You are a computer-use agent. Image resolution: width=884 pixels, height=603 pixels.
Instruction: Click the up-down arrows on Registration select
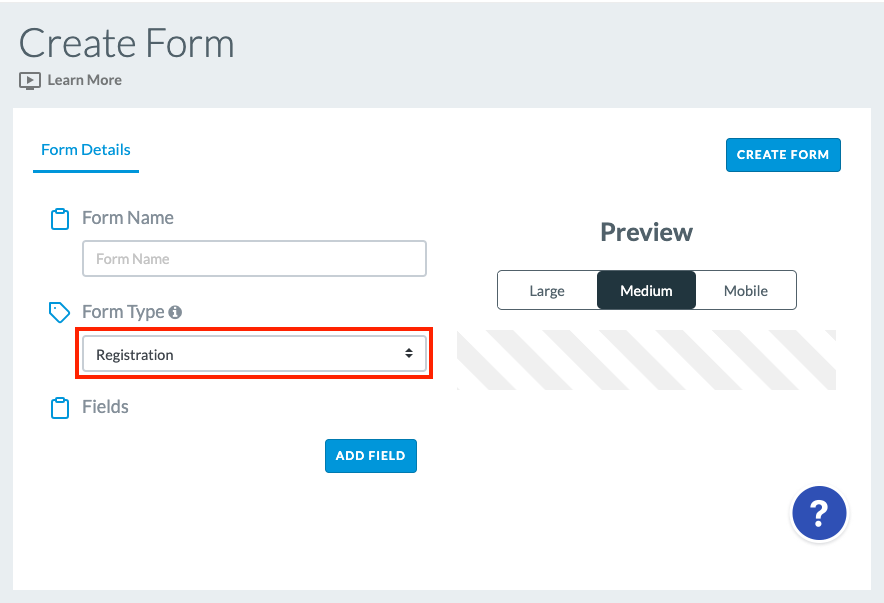click(409, 353)
